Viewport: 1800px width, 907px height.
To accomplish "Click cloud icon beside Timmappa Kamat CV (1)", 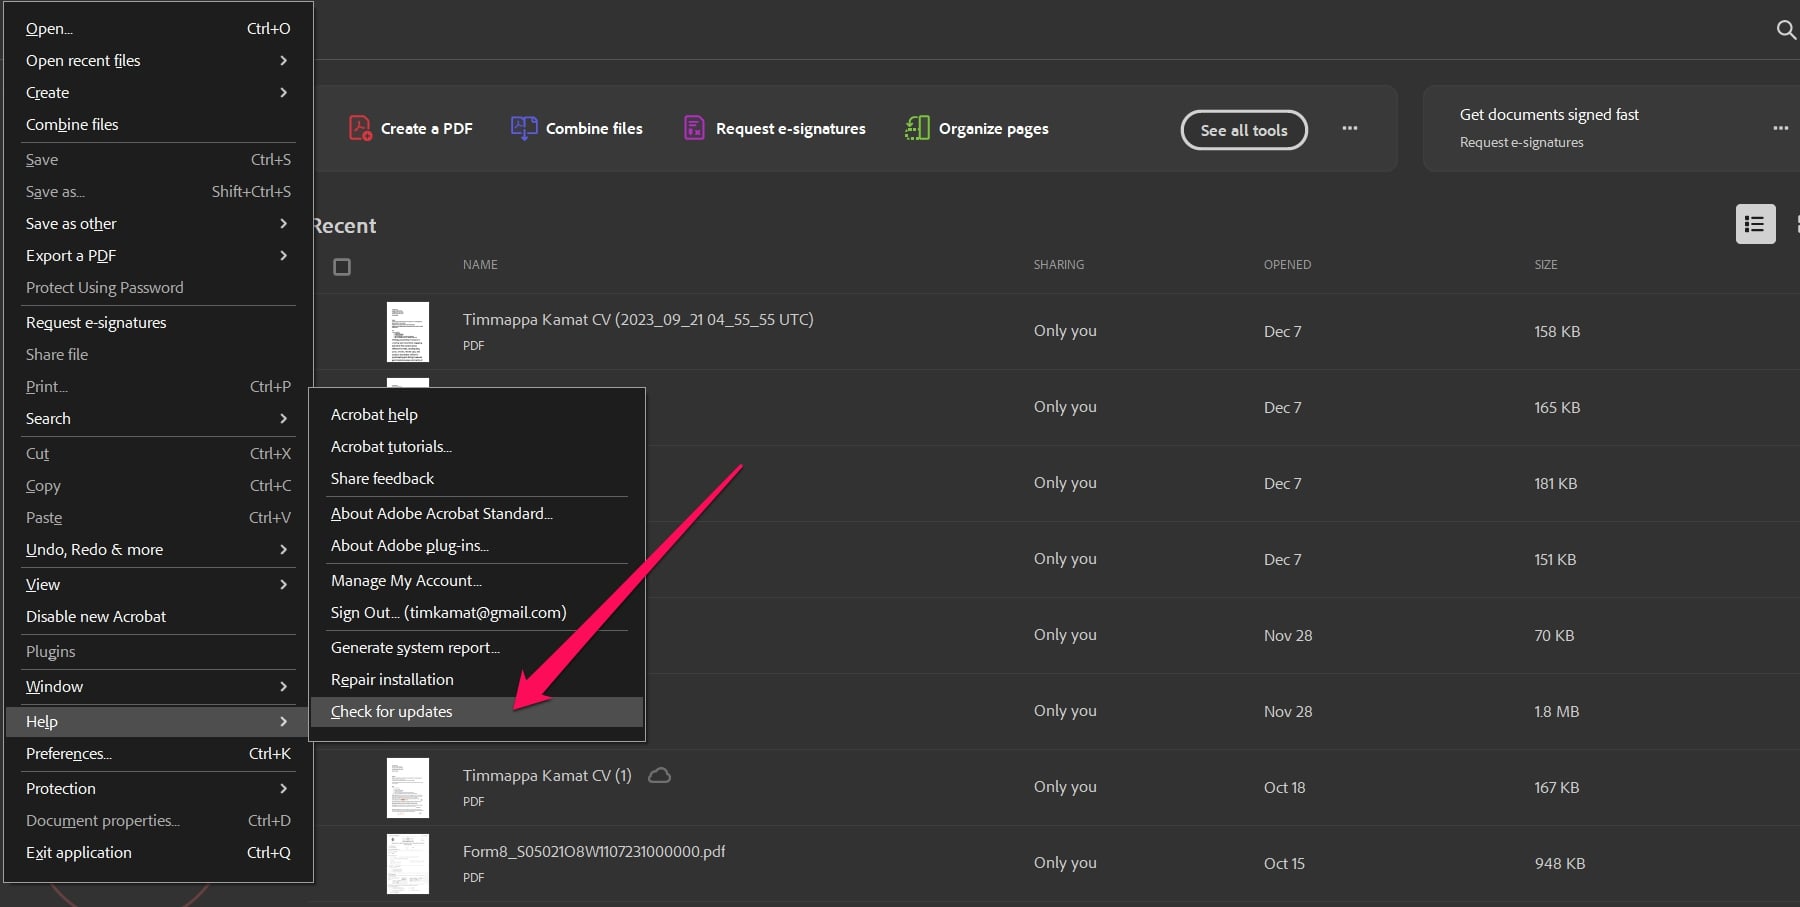I will point(659,775).
